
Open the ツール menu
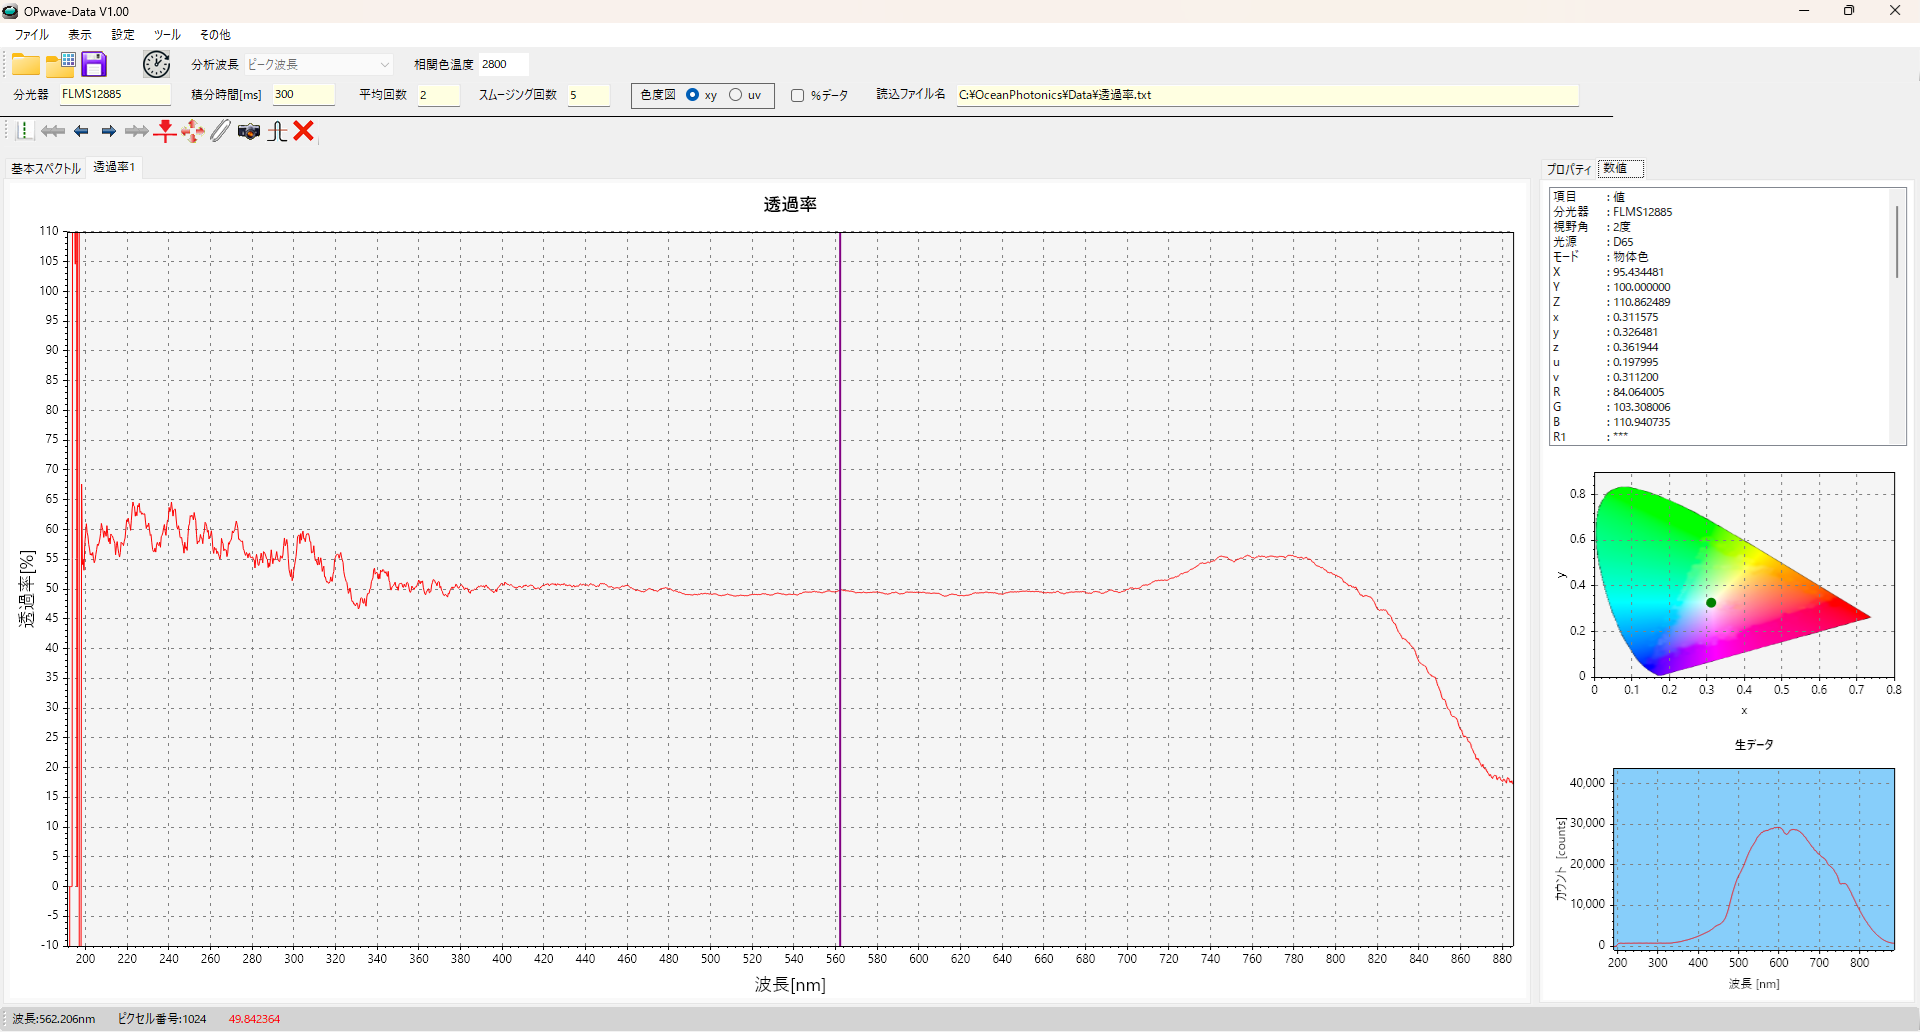166,35
